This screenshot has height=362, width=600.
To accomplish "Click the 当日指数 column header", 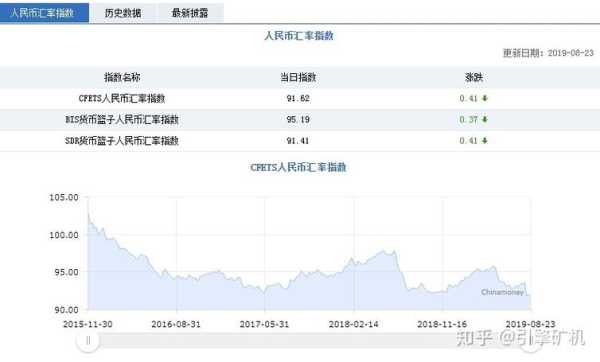I will (298, 77).
